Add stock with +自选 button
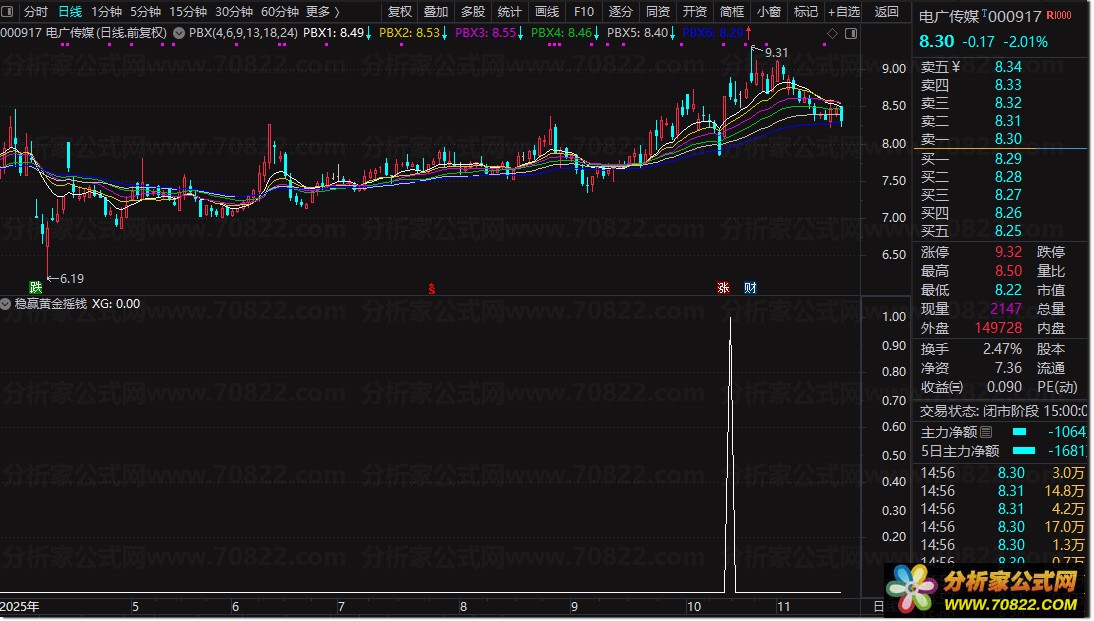1094x621 pixels. [x=844, y=12]
